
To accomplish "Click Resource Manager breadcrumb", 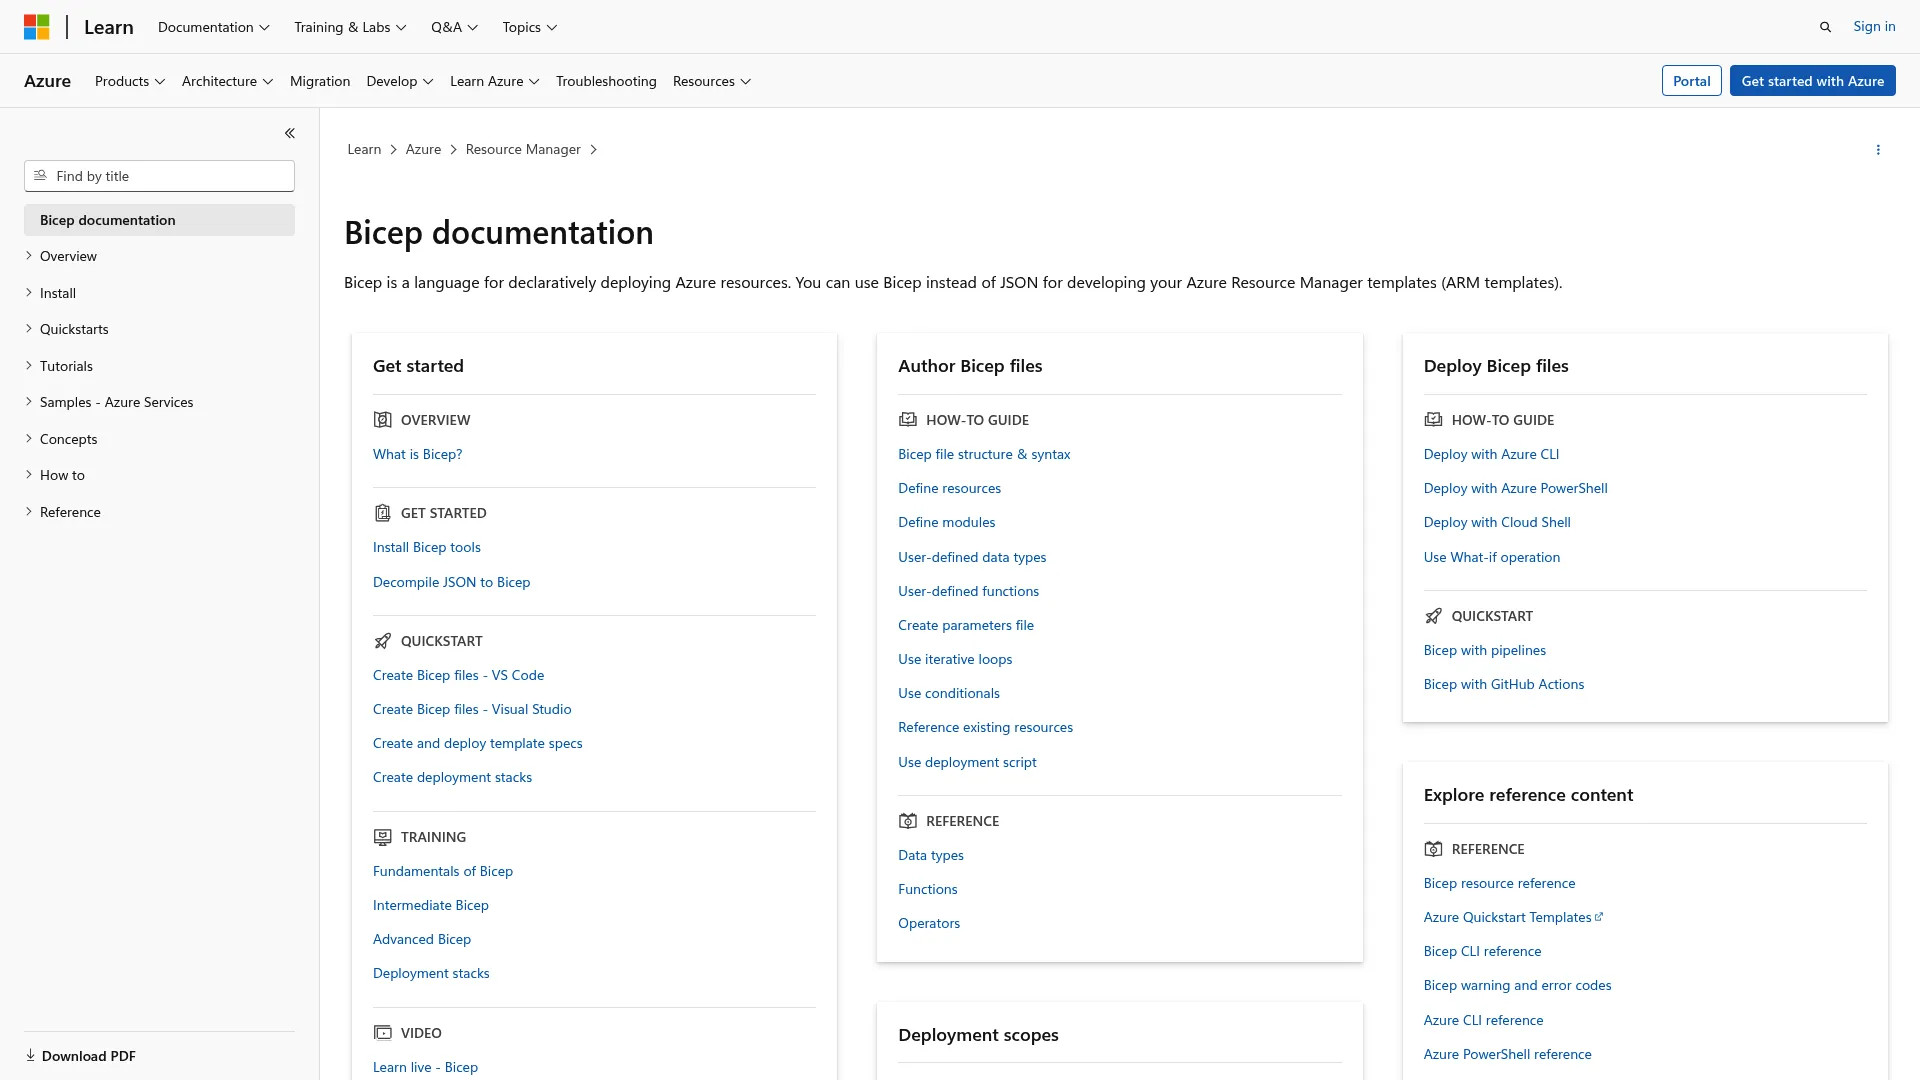I will click(523, 149).
